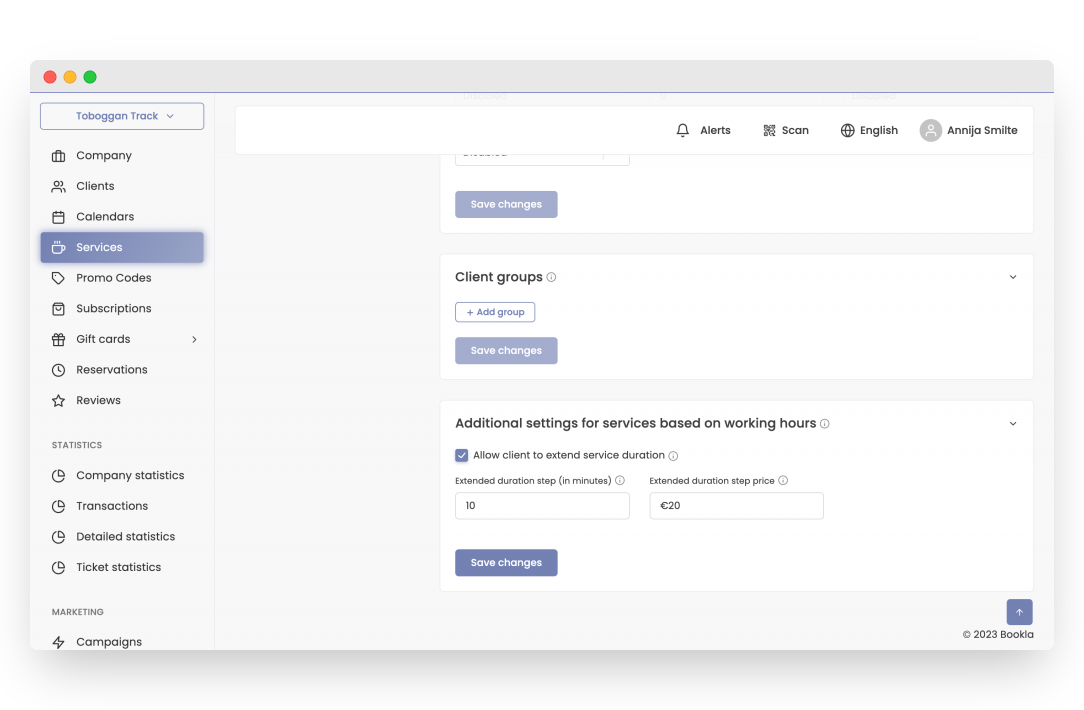
Task: Collapse the Client groups section
Action: 1012,276
